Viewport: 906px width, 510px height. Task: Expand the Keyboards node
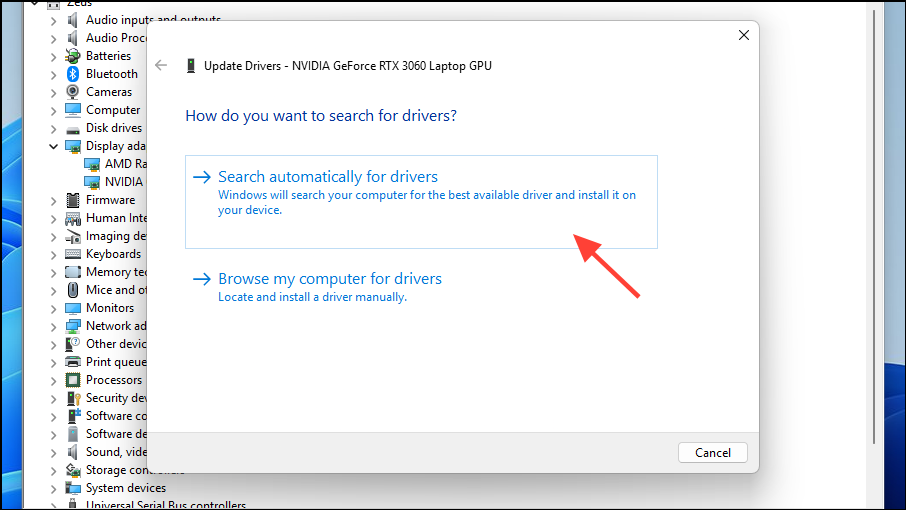coord(54,255)
